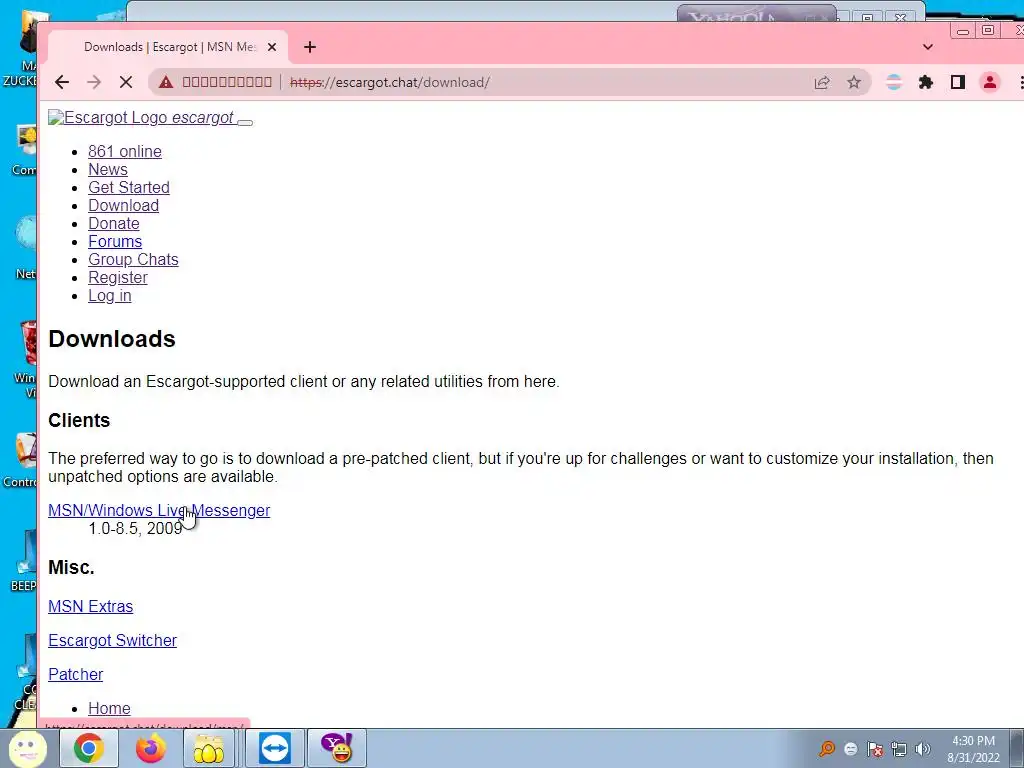Open the MSN/Windows Live Messenger link
Viewport: 1024px width, 768px height.
point(159,511)
